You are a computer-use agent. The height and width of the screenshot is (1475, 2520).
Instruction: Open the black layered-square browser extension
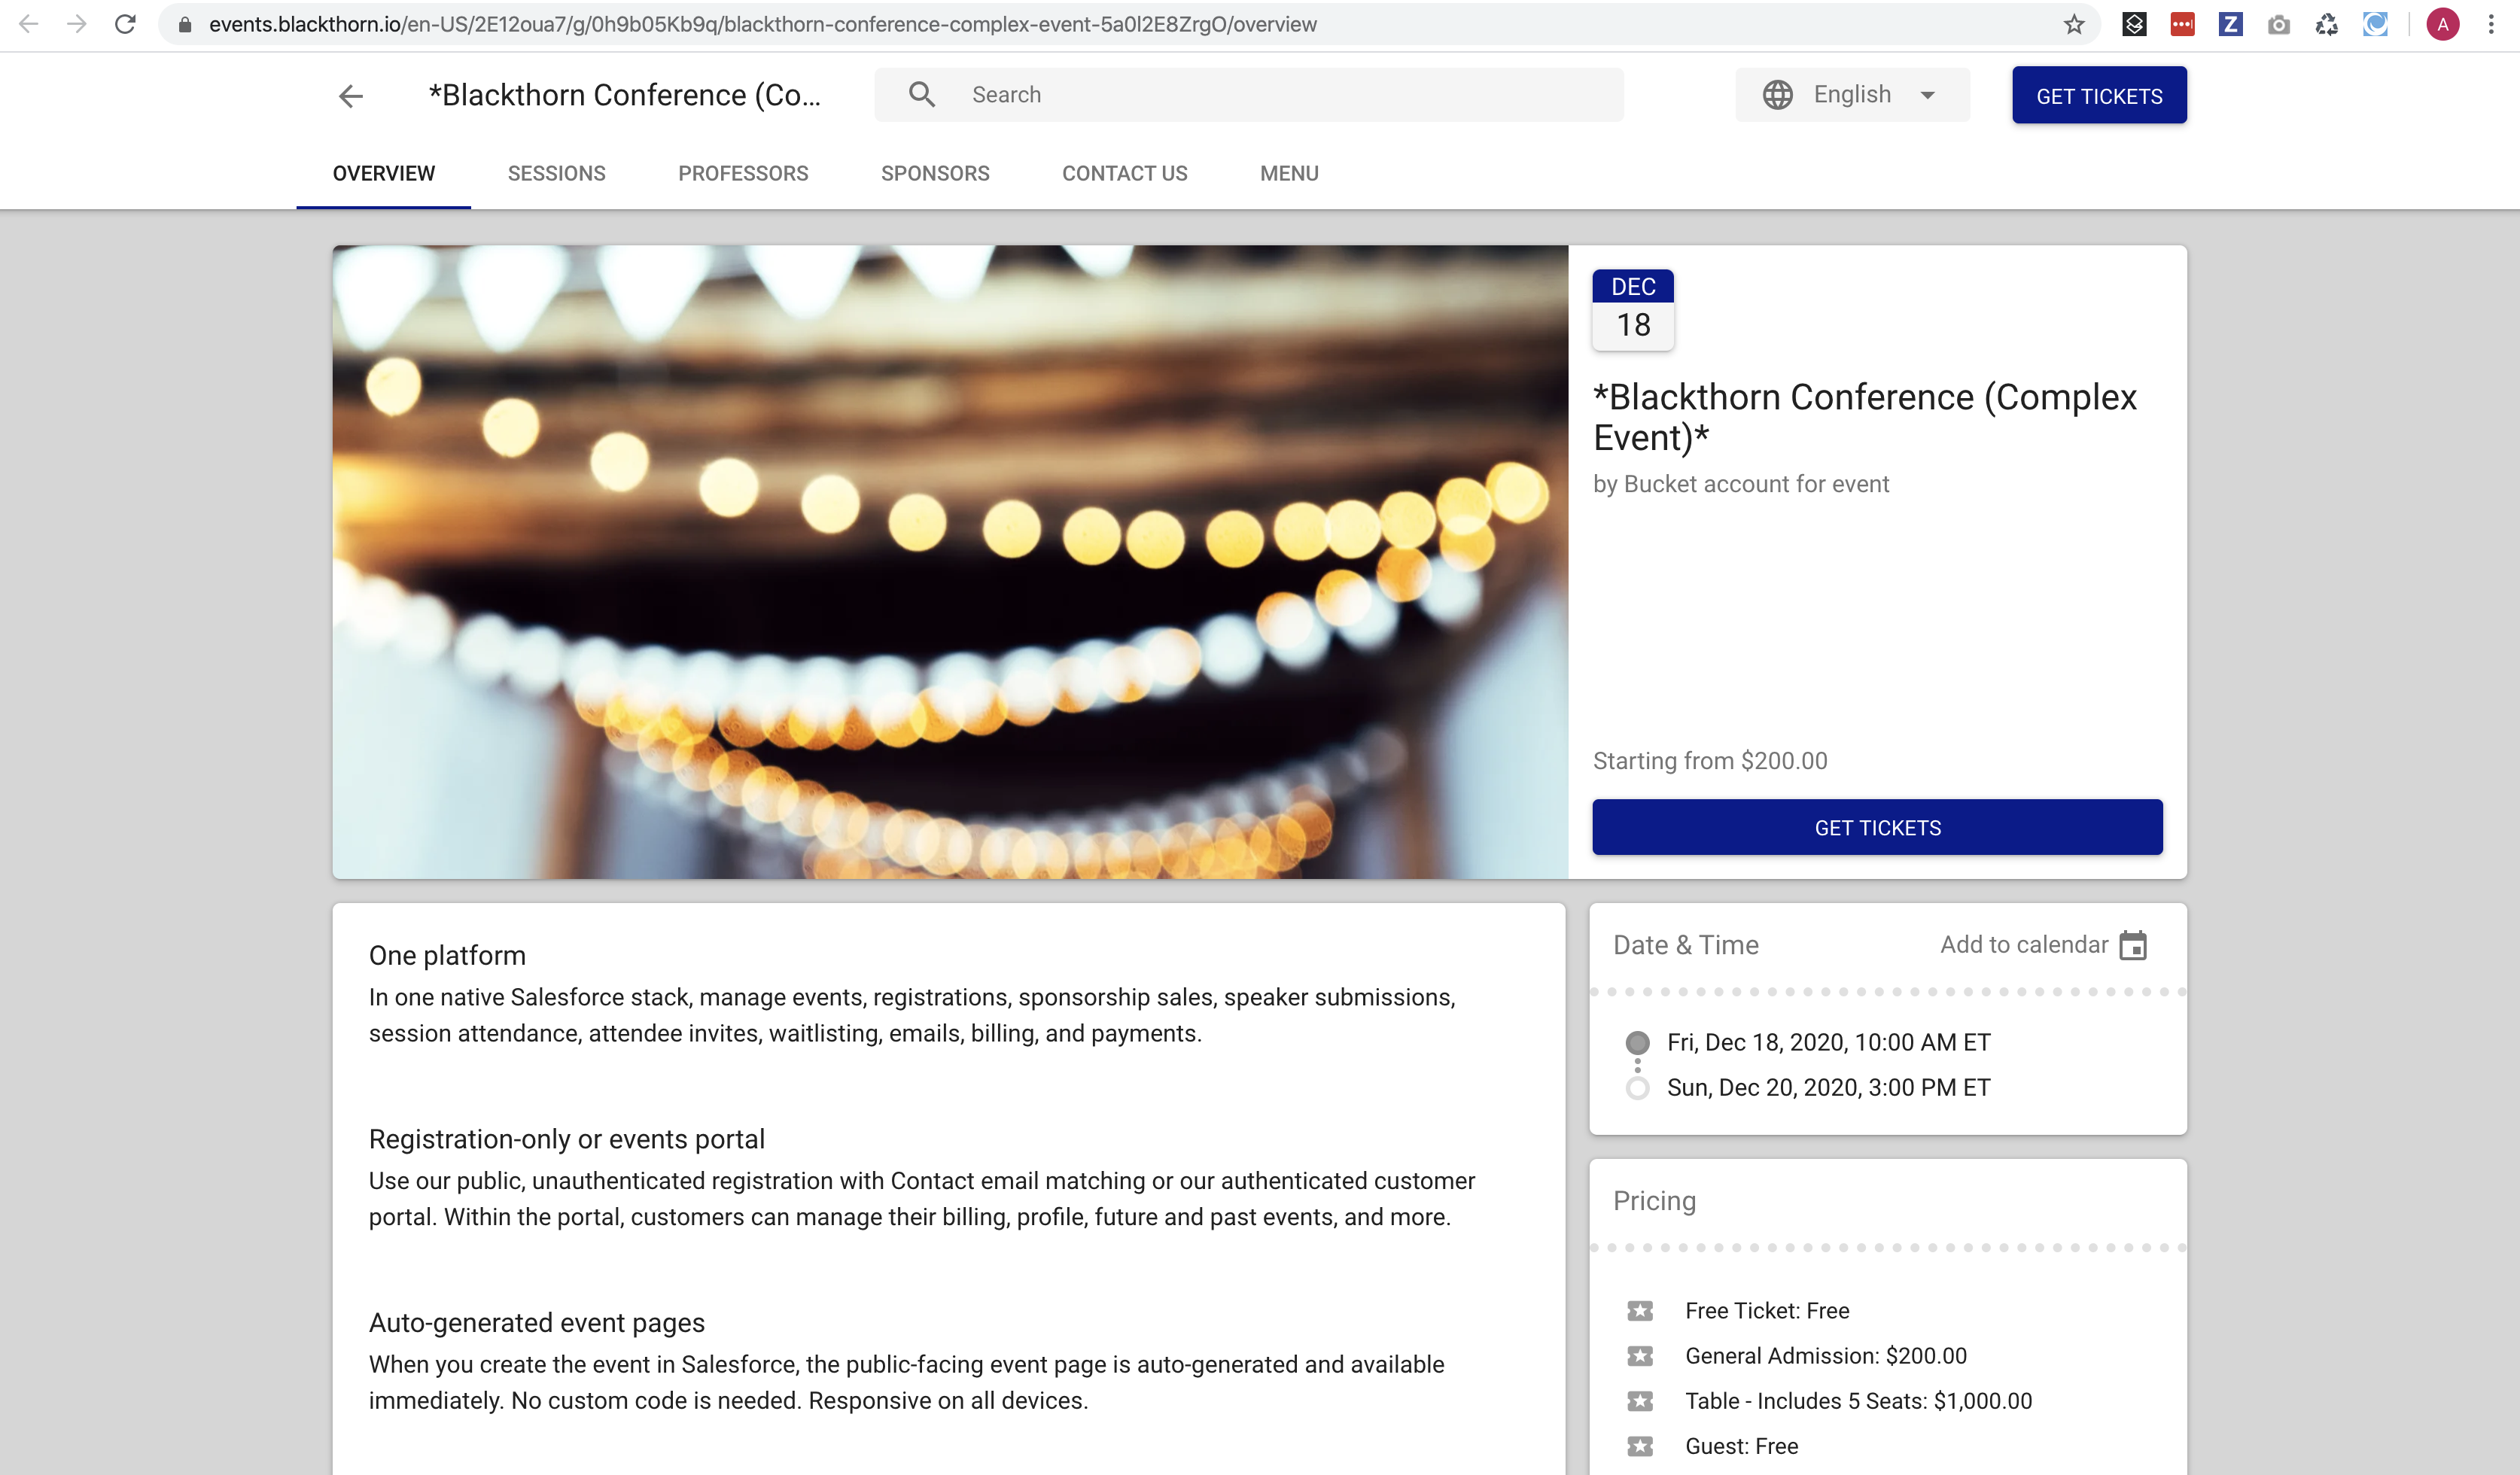coord(2134,25)
